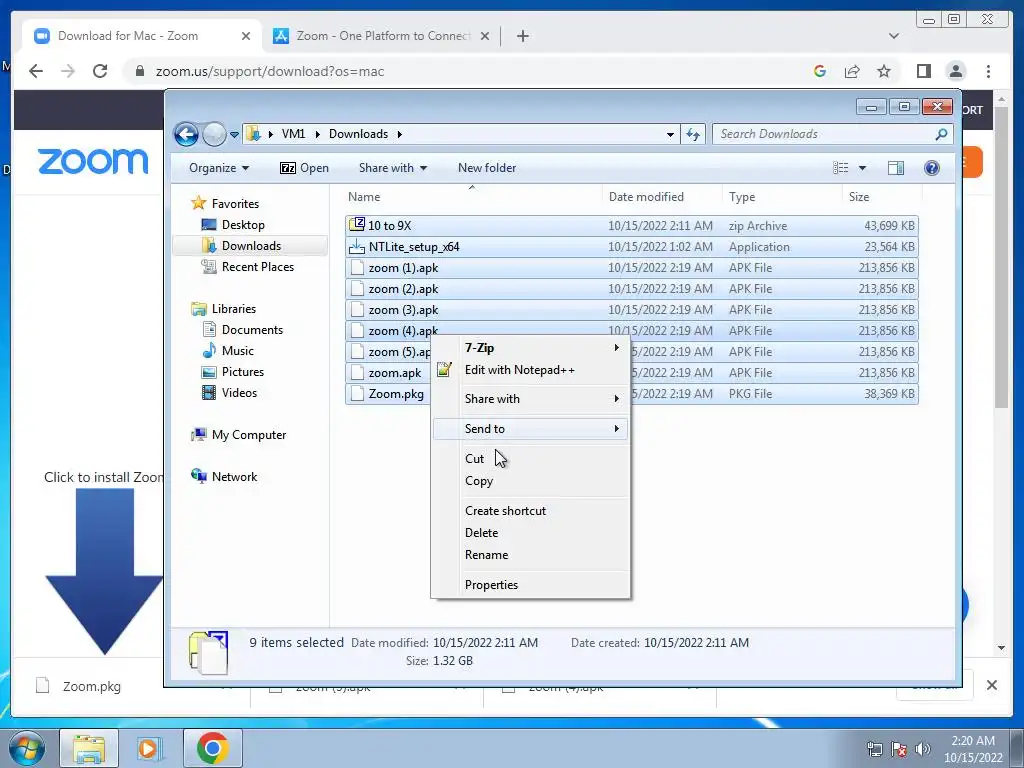
Task: Select zoom (1).apk file
Action: tap(632, 268)
